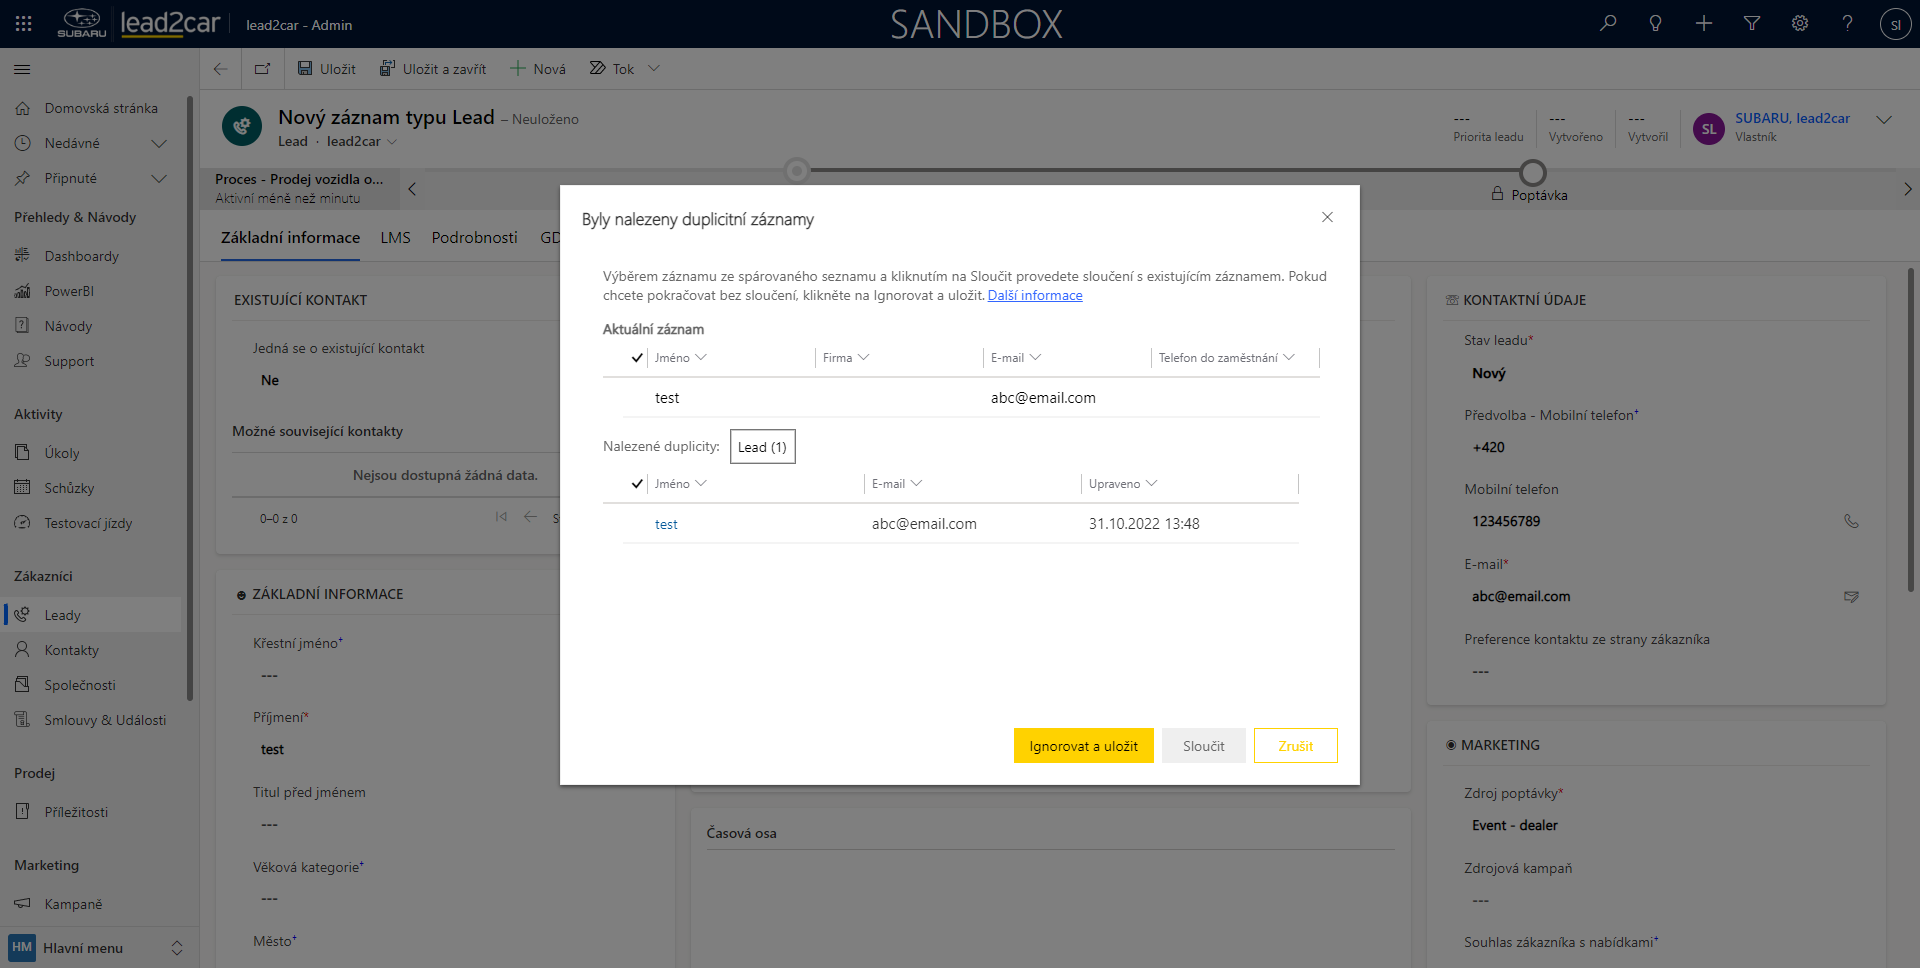Select the duplicate row with date 31.10.2022

(1143, 524)
